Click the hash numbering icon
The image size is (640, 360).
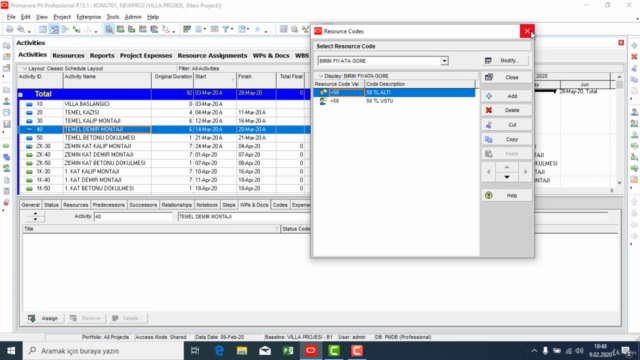(257, 29)
